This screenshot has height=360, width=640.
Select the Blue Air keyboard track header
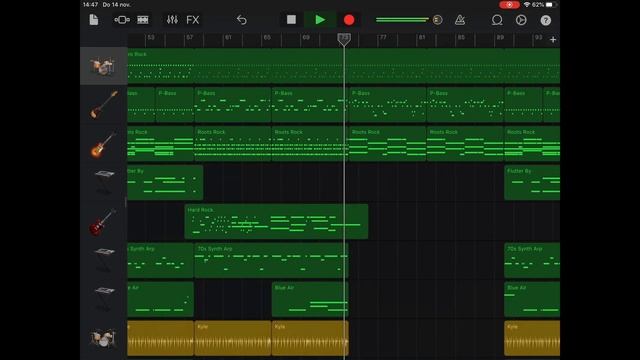click(104, 299)
